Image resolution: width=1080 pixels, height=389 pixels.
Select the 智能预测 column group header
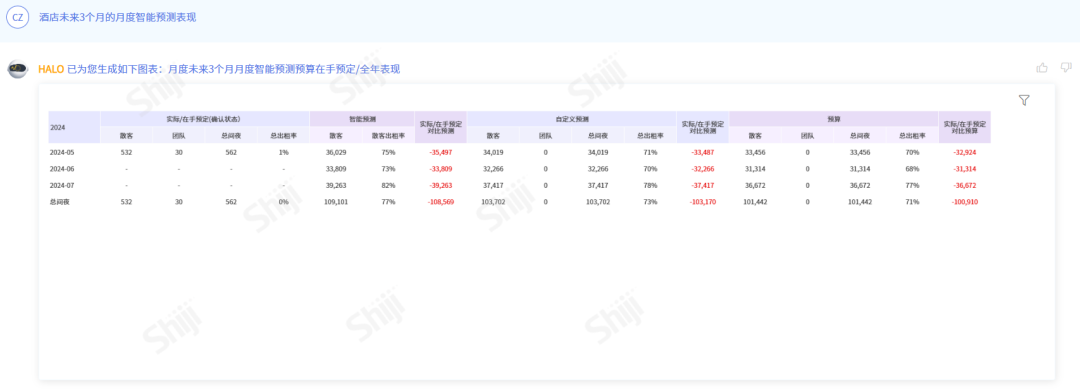pyautogui.click(x=362, y=119)
